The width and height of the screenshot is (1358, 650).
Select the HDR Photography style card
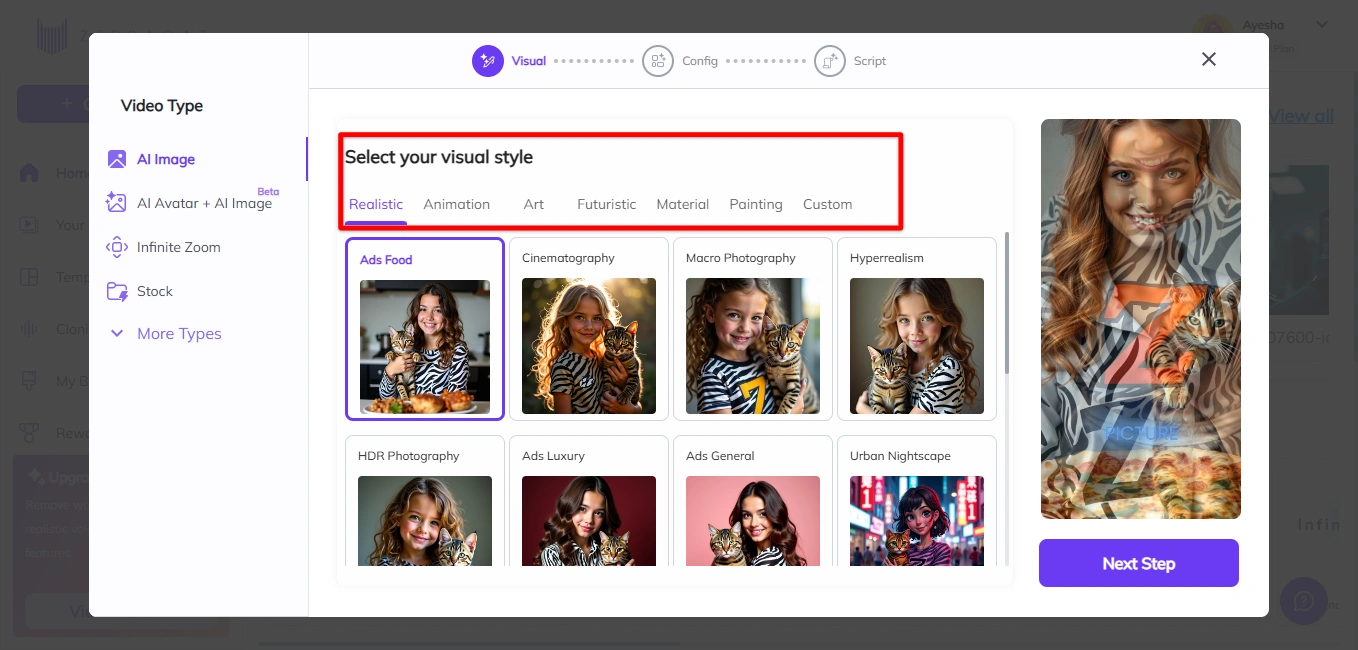coord(425,501)
